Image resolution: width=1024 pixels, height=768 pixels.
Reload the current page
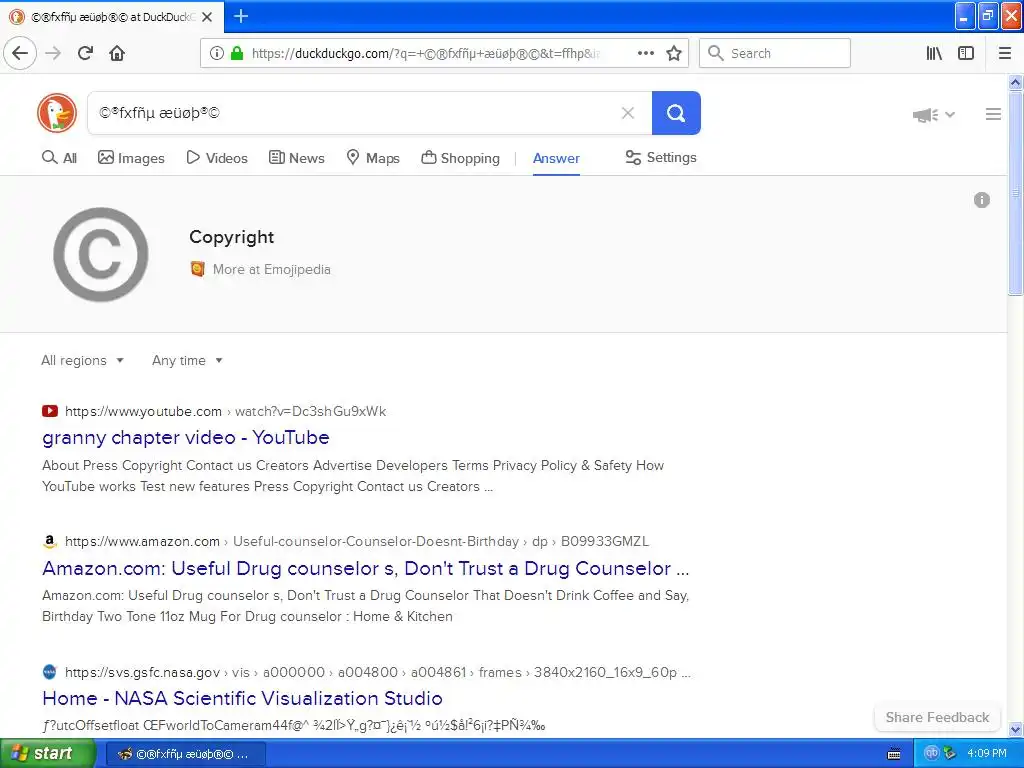86,53
